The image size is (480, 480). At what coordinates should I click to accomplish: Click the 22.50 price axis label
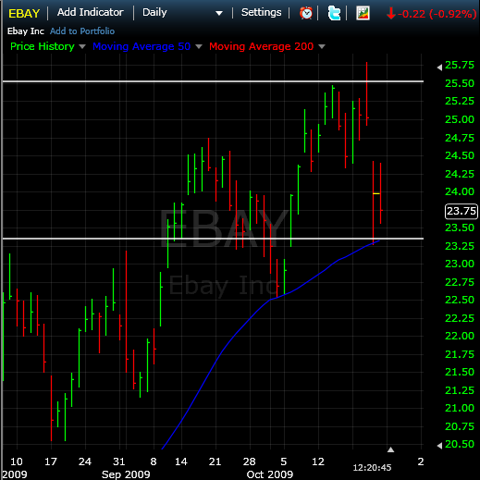tap(460, 300)
